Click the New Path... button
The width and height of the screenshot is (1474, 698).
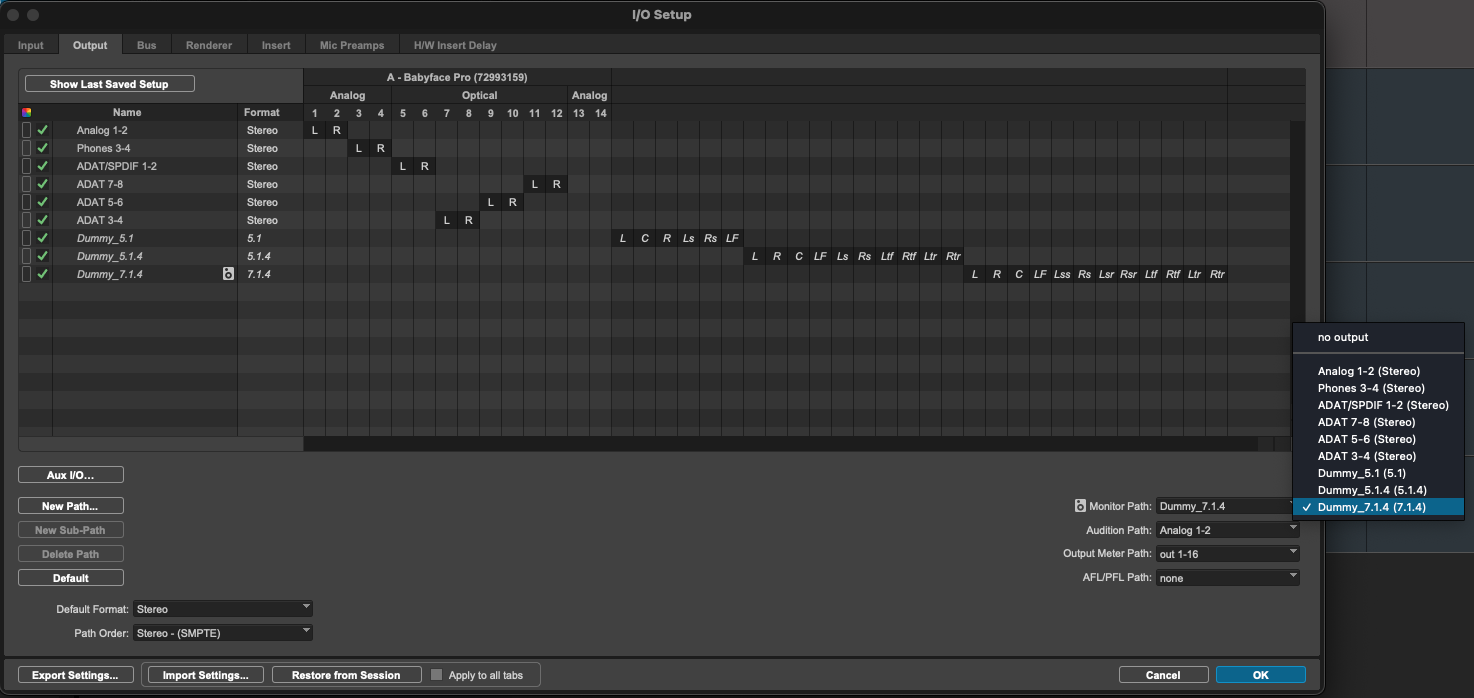pyautogui.click(x=71, y=506)
